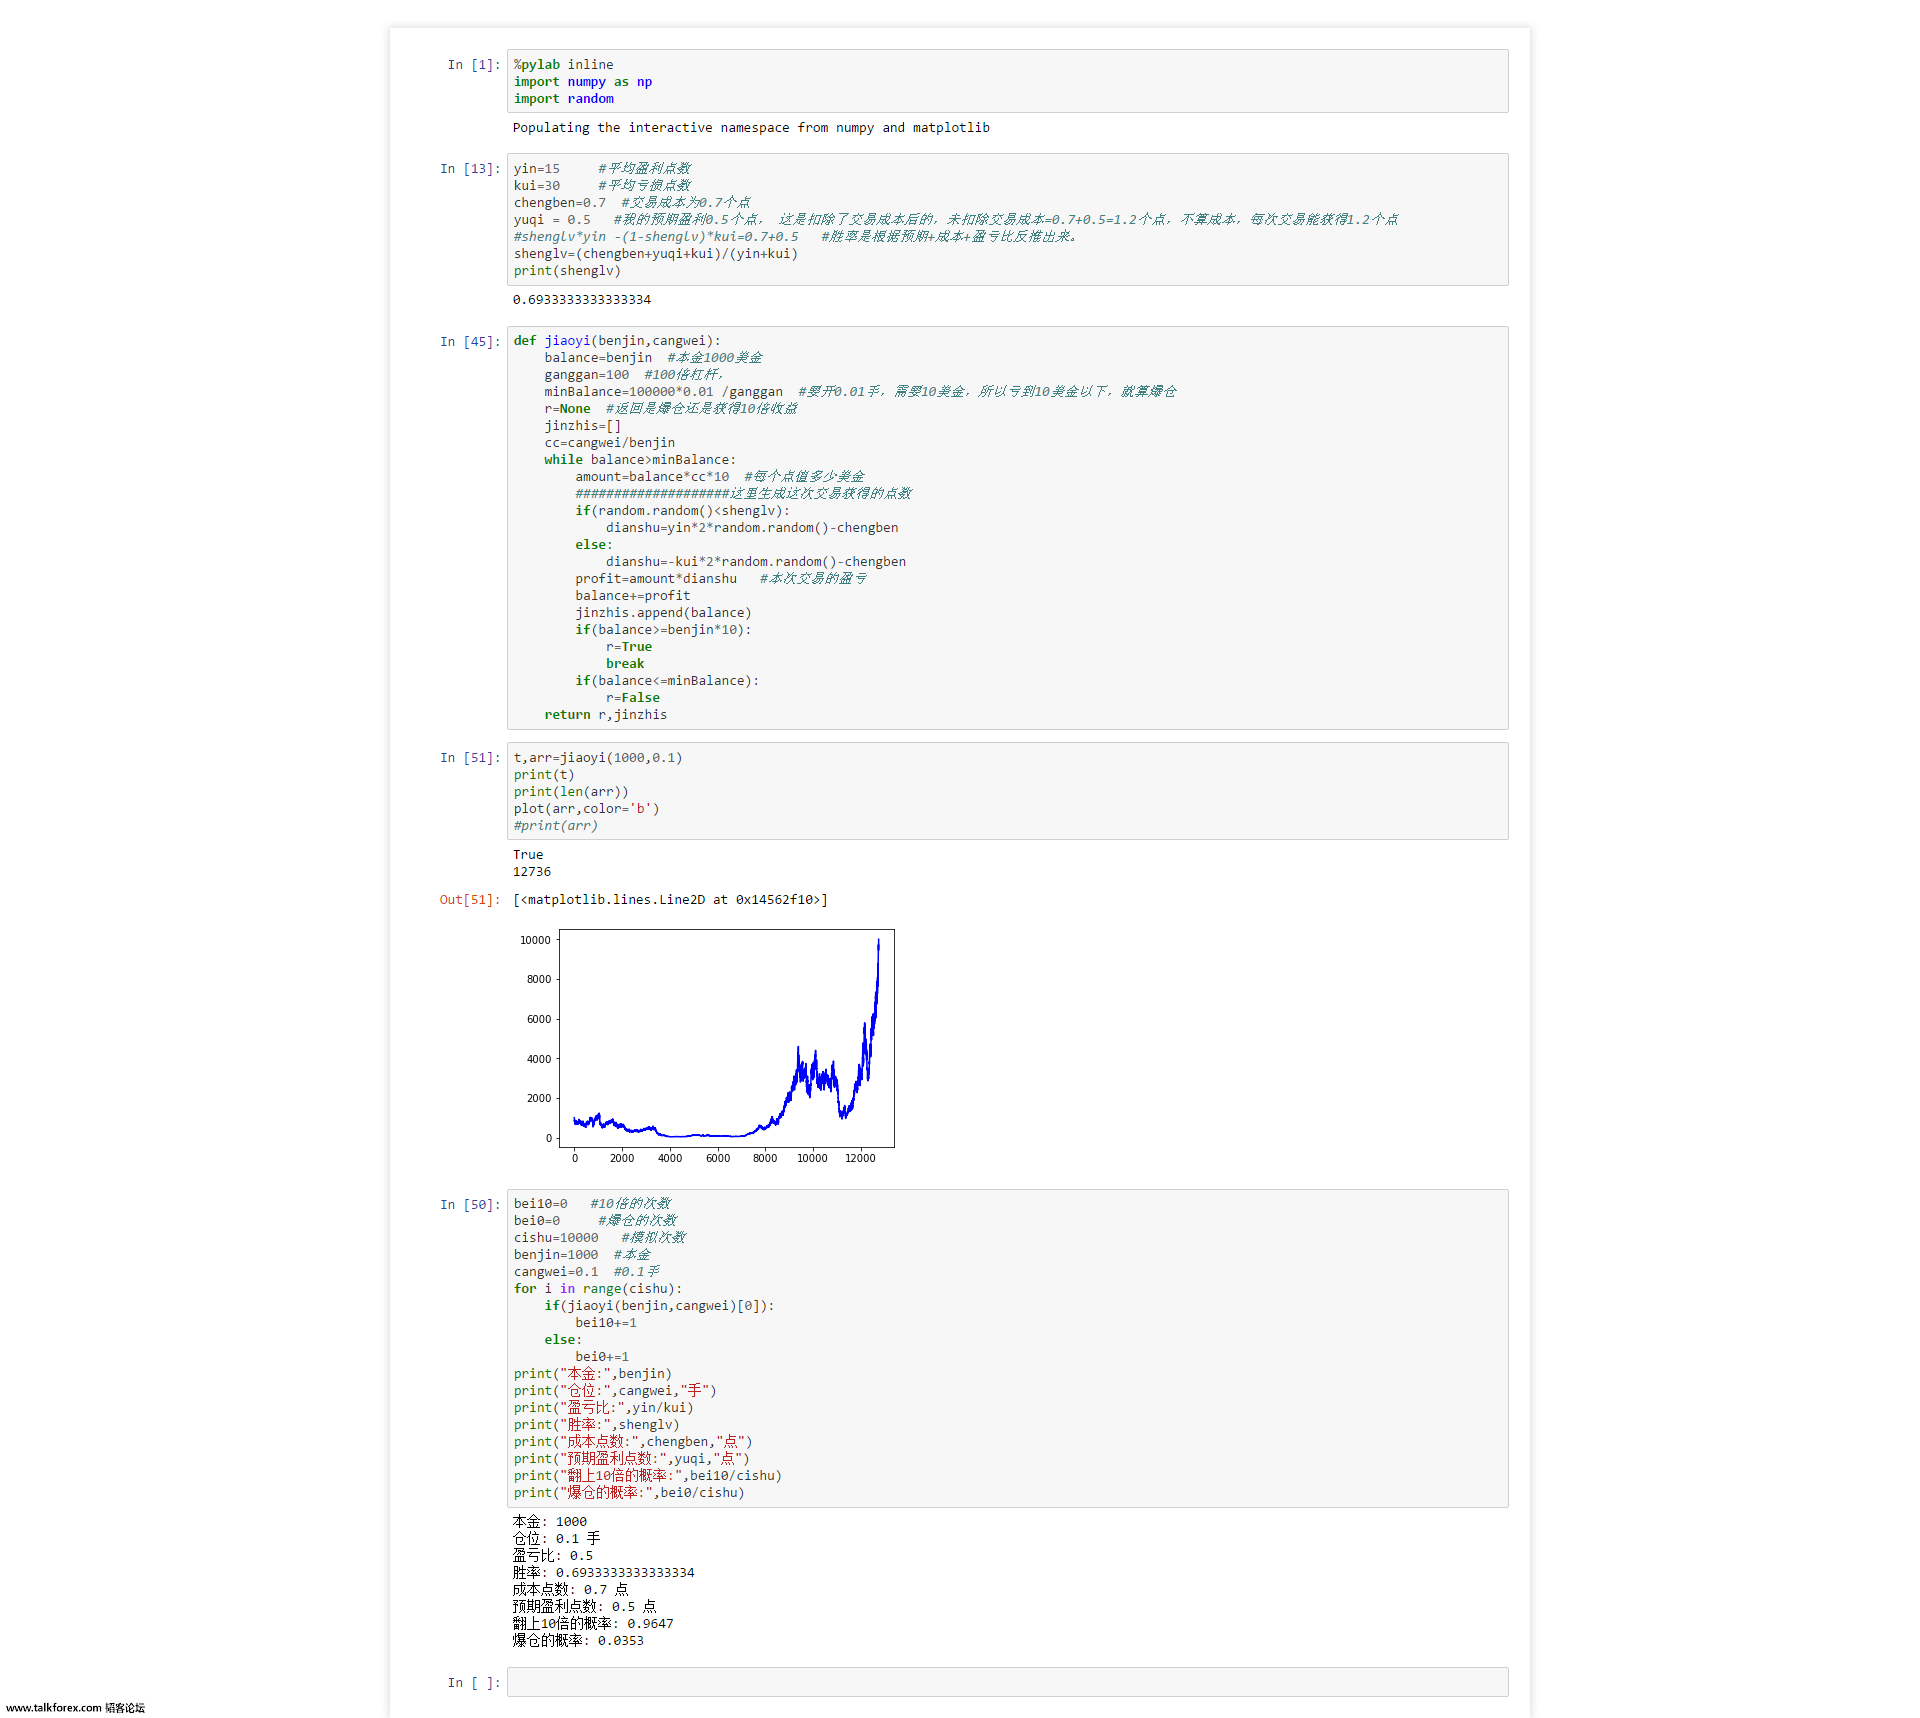
Task: Click the empty code cell at the bottom
Action: pos(1007,1682)
